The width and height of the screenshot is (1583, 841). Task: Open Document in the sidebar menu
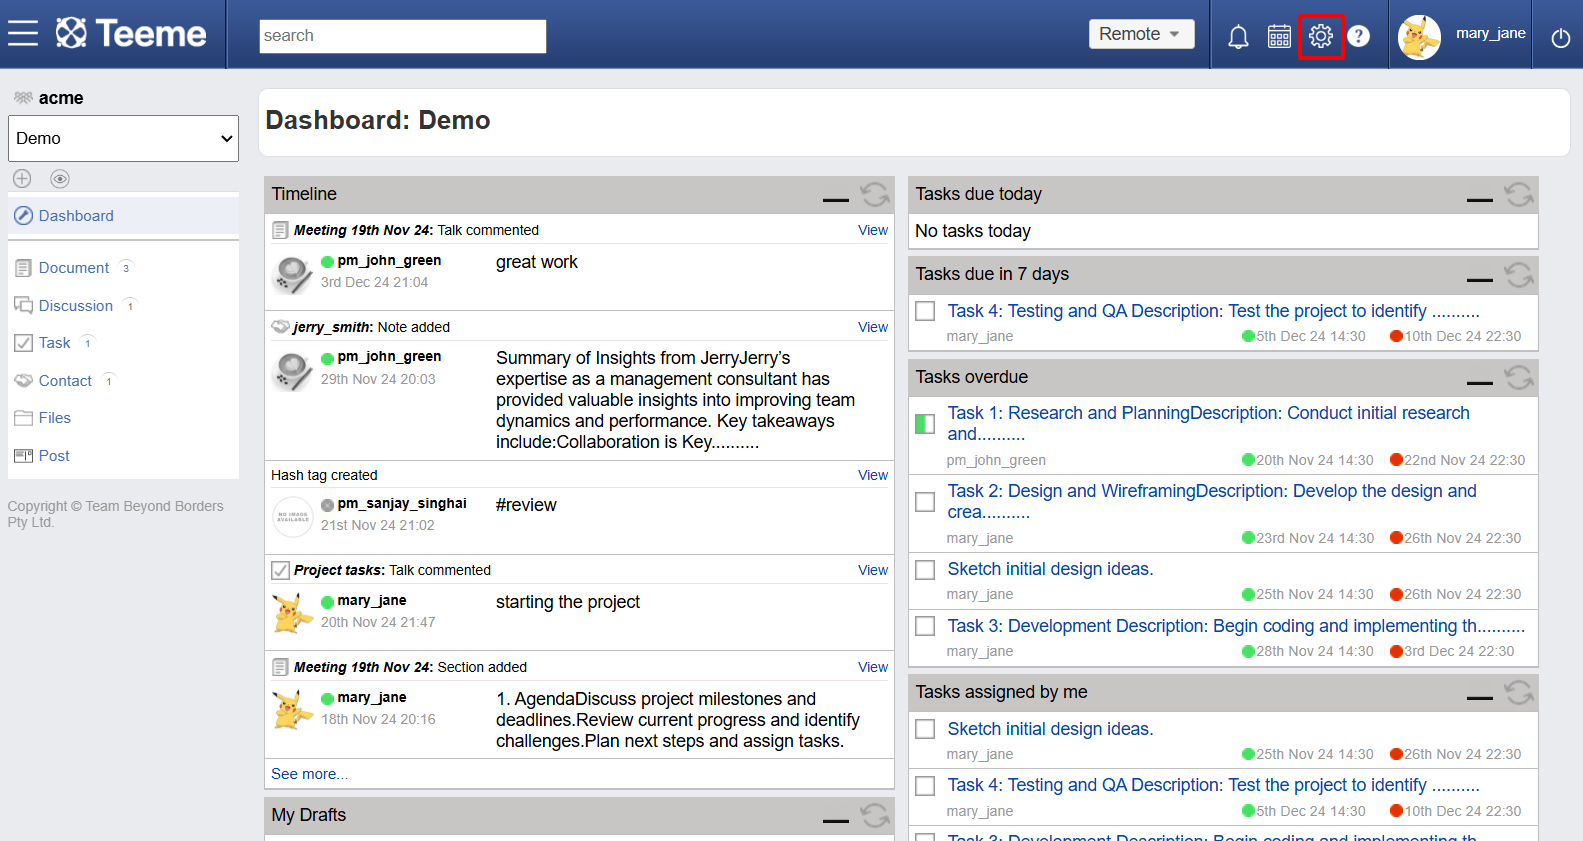(x=74, y=268)
